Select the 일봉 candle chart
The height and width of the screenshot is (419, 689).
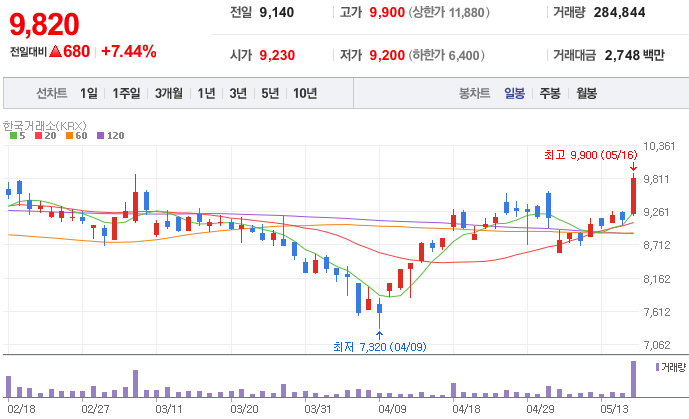tap(515, 93)
